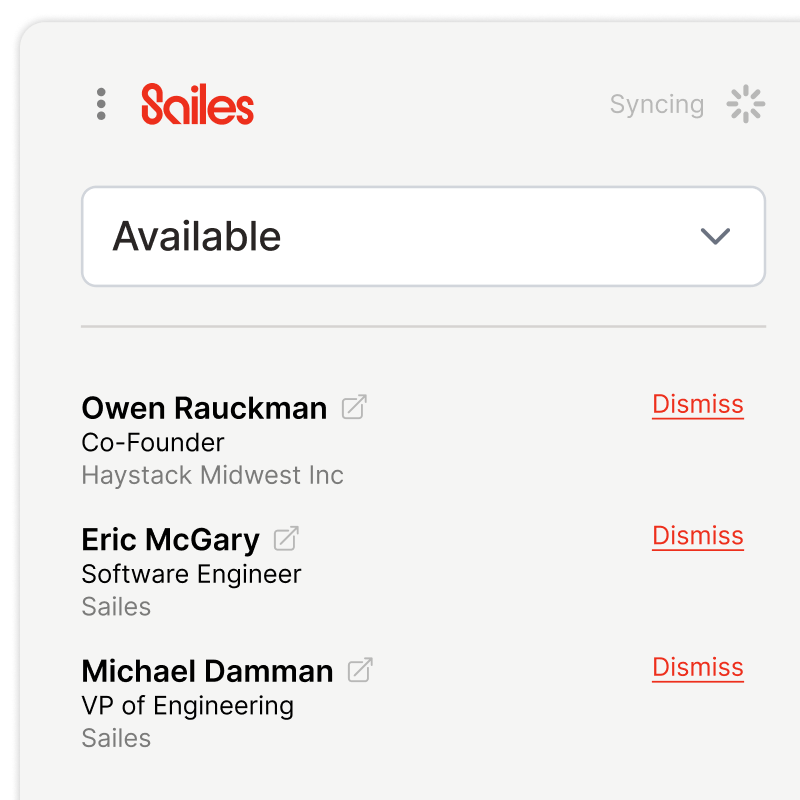Click the Sailes company under Michael Damman

click(x=116, y=738)
